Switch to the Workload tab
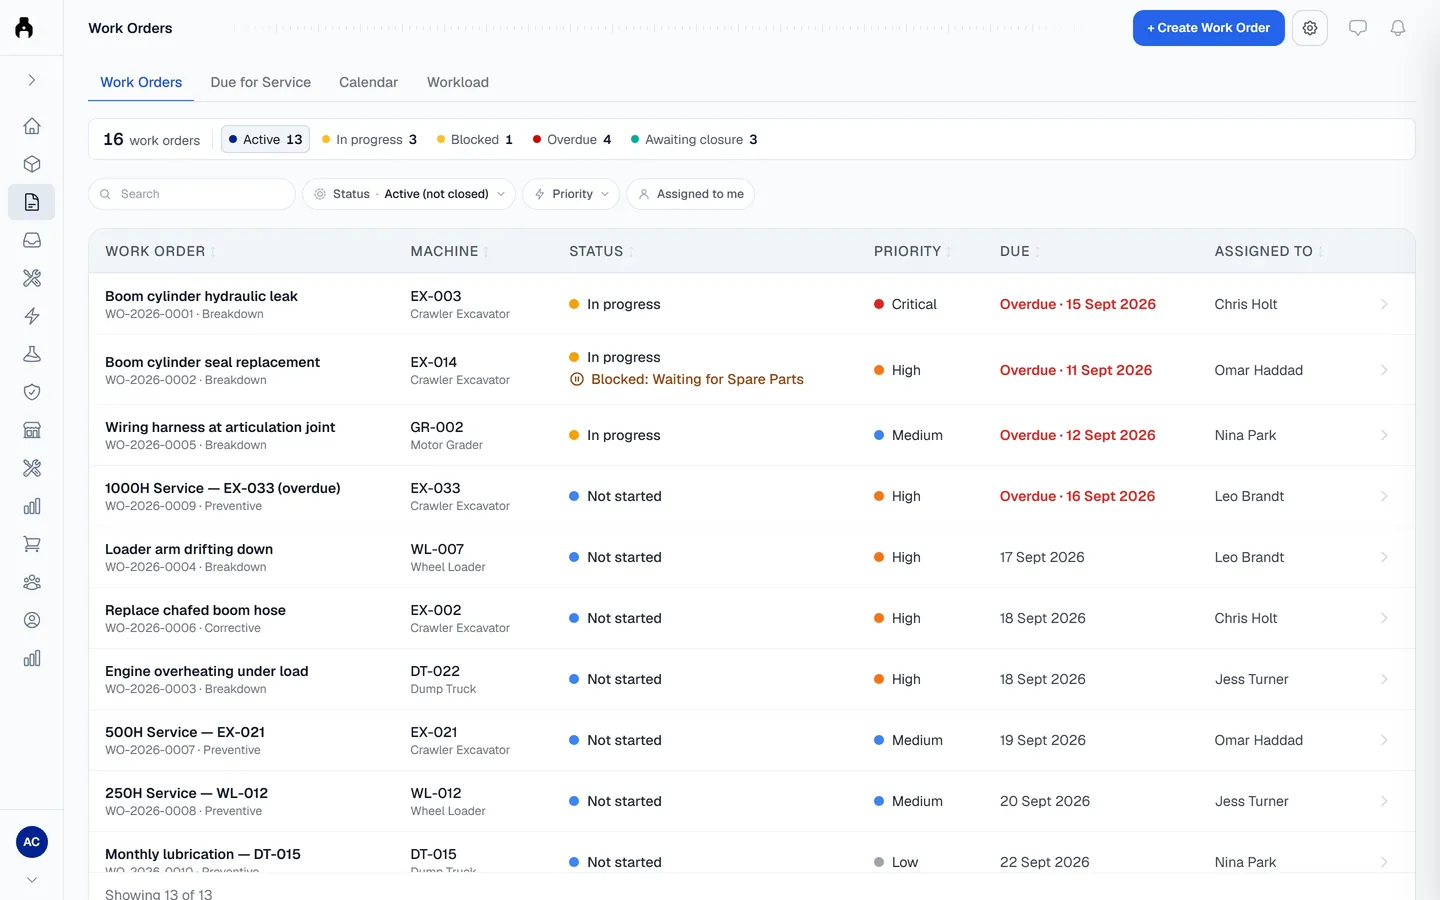Image resolution: width=1440 pixels, height=900 pixels. pos(458,82)
